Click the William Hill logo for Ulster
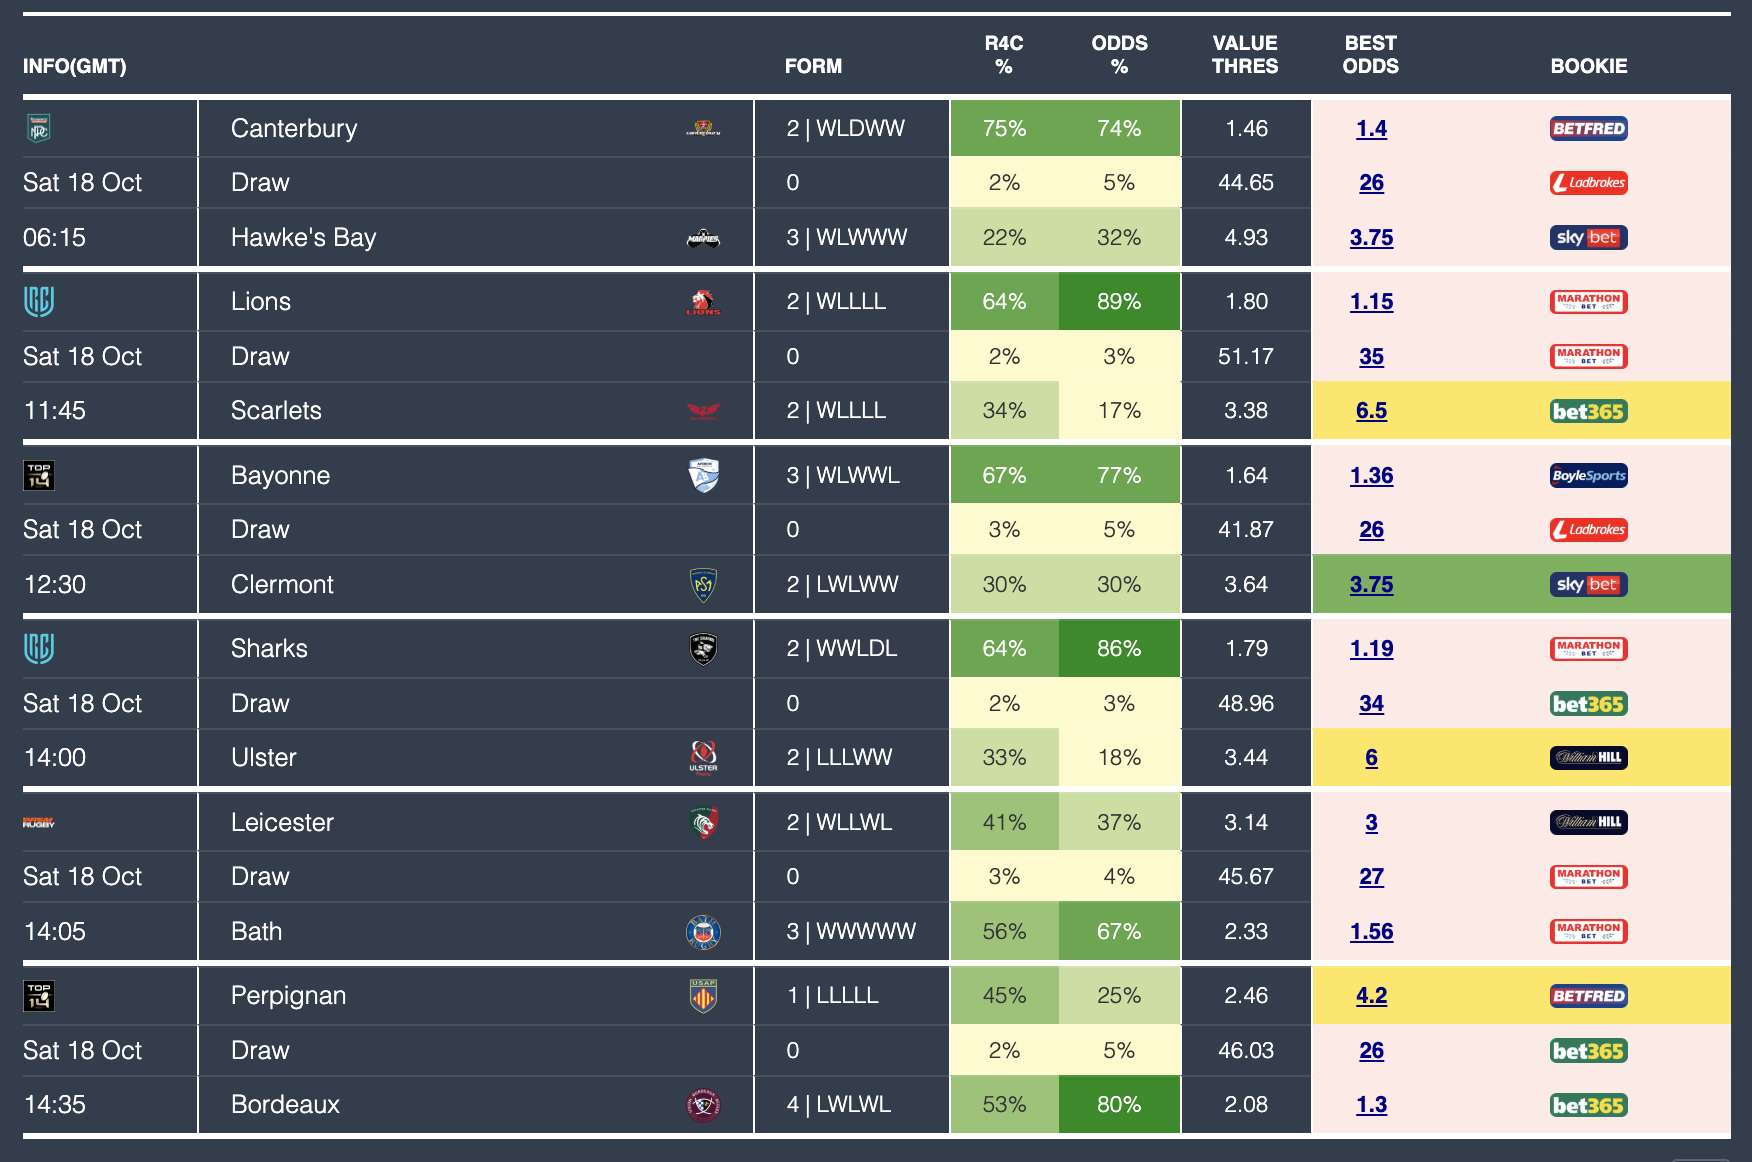 click(1588, 758)
